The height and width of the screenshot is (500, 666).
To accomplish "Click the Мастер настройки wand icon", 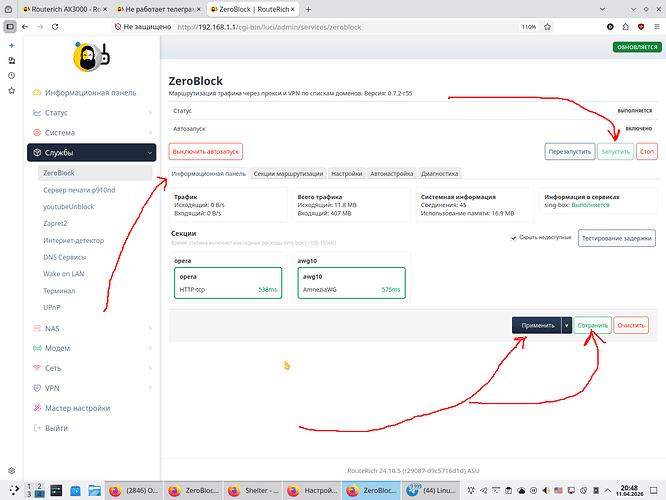I will coord(37,408).
